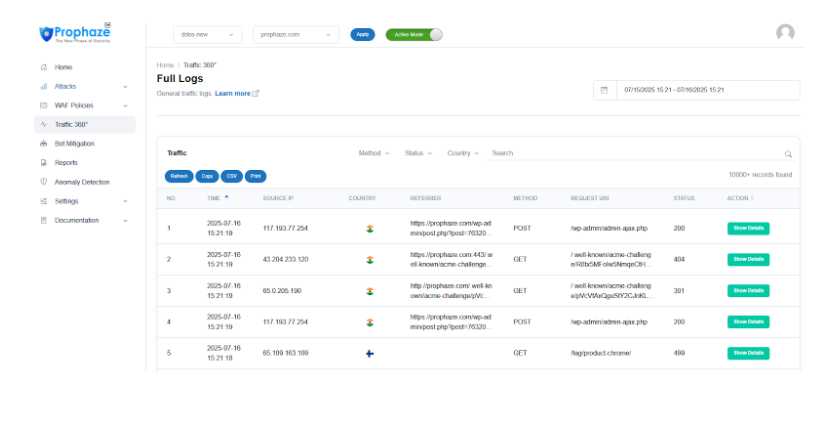Open the Country filter dropdown
Image resolution: width=836 pixels, height=426 pixels.
click(x=463, y=153)
